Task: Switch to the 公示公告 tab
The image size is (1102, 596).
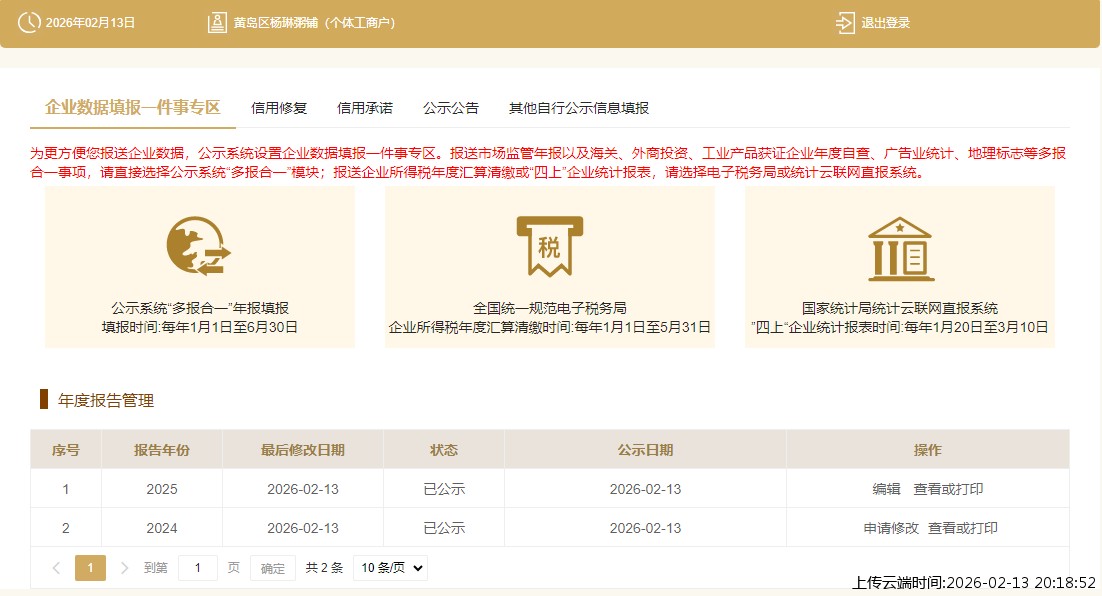Action: pyautogui.click(x=450, y=107)
